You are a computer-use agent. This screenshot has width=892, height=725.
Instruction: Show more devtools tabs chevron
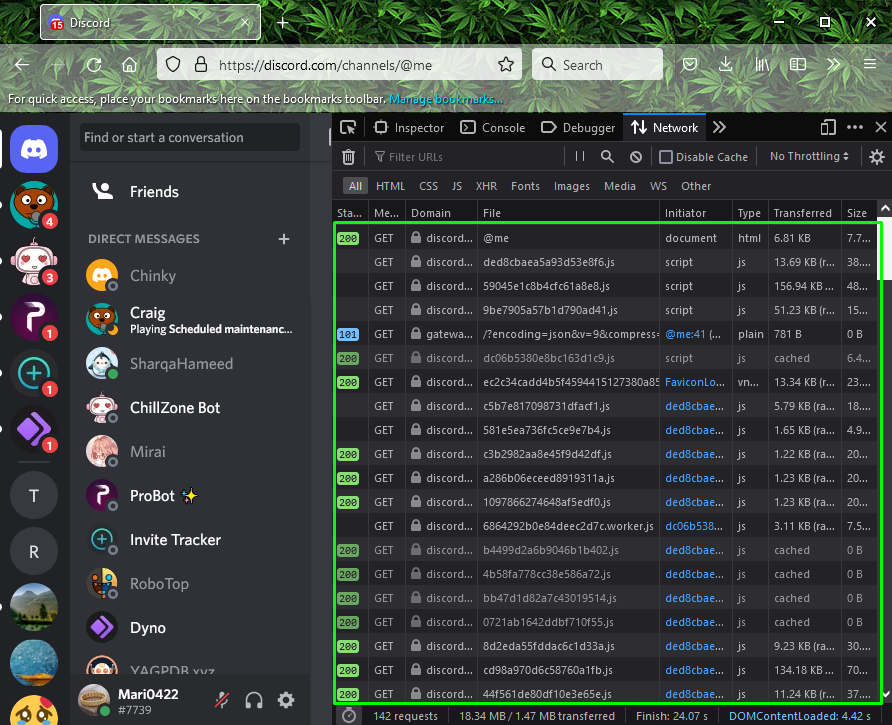click(x=719, y=127)
